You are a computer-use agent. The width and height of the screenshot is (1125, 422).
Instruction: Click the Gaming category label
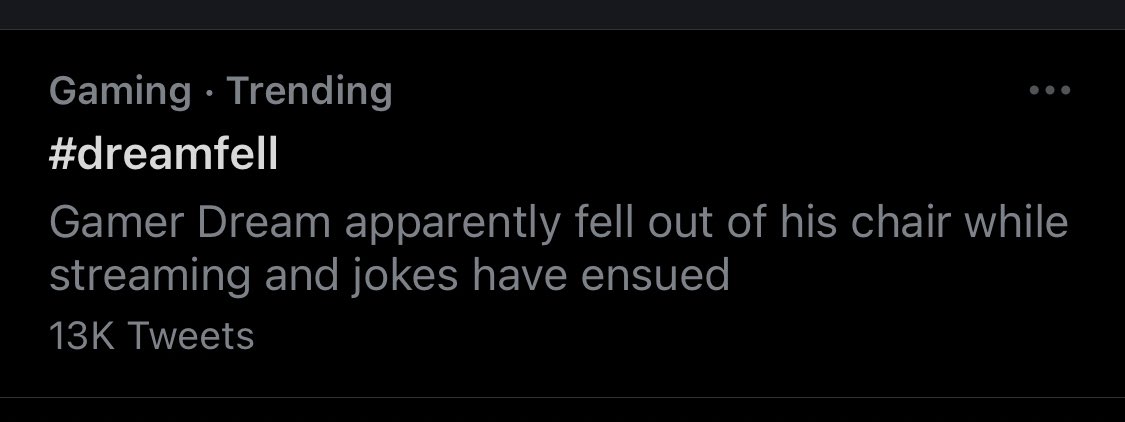coord(119,92)
